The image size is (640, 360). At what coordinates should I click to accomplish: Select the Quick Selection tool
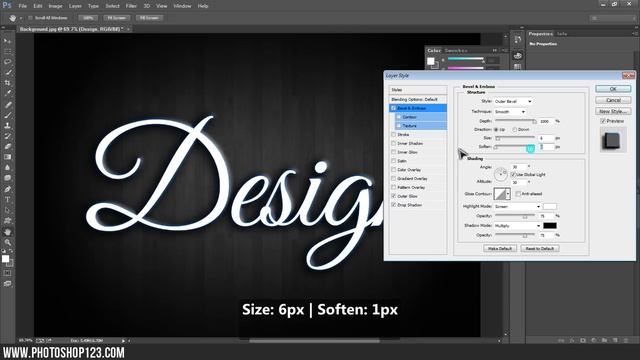(7, 73)
